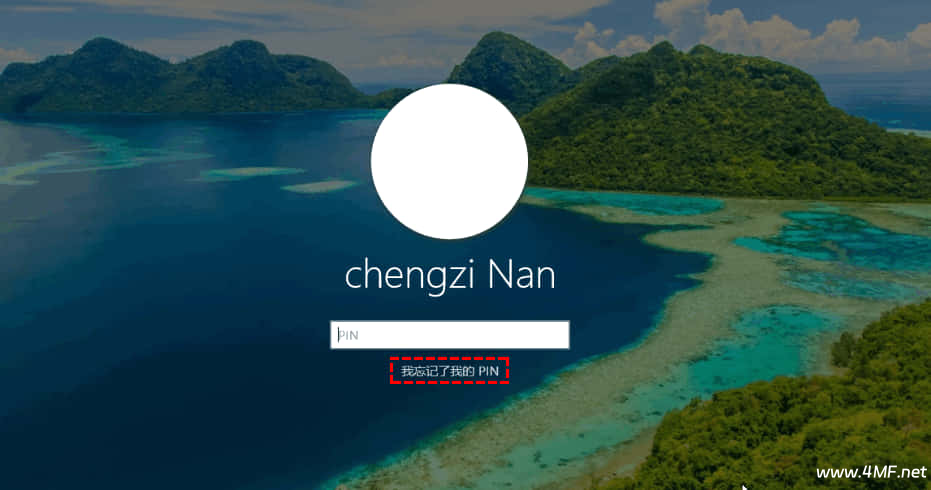931x490 pixels.
Task: Place the cursor in the white PIN box
Action: (x=449, y=335)
